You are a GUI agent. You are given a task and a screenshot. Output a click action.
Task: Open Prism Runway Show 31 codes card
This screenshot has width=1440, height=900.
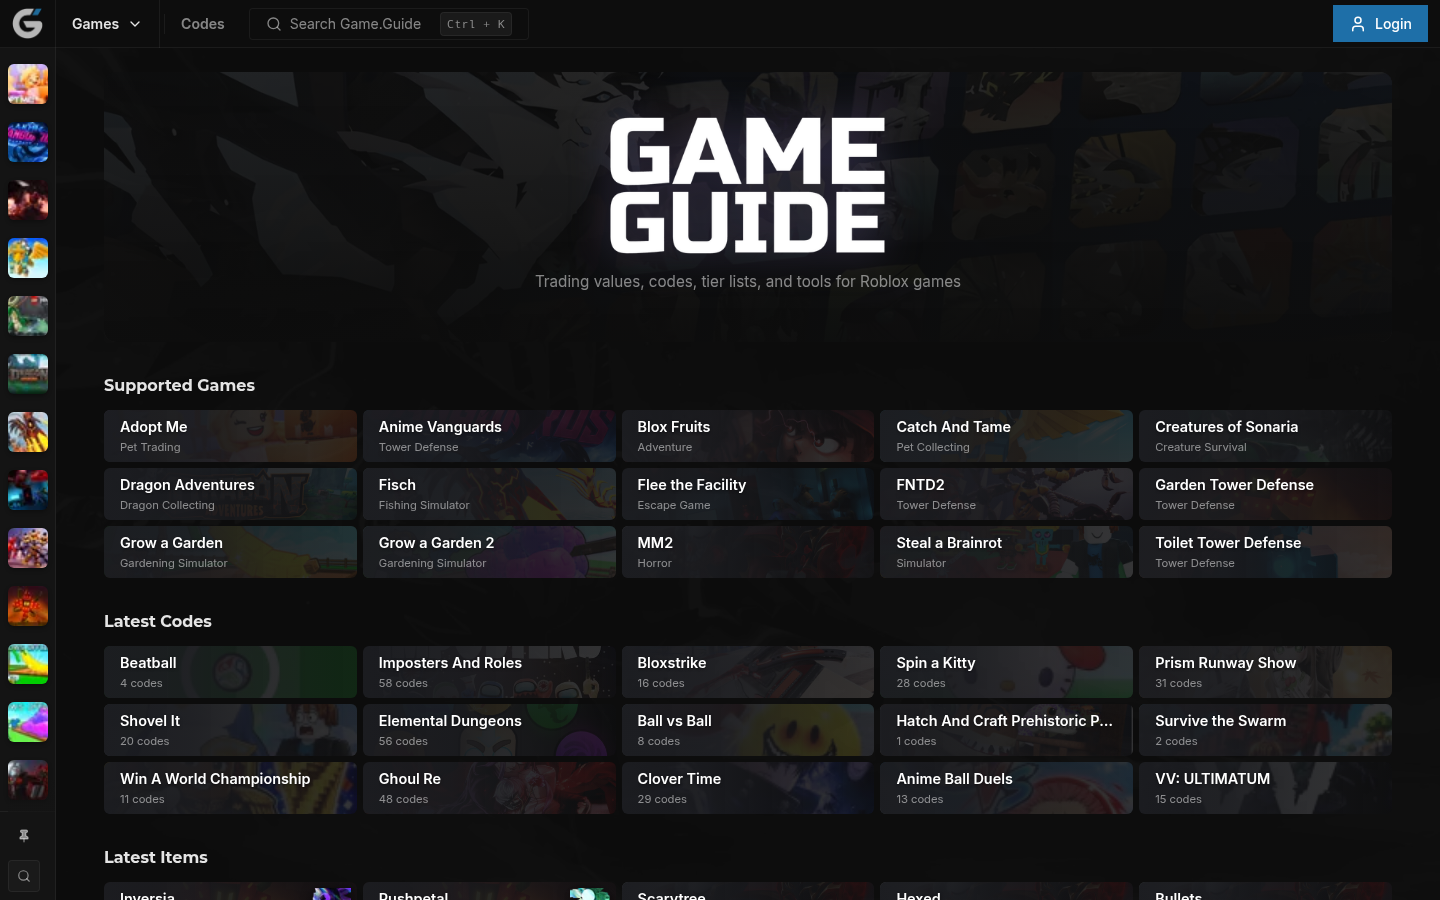[1265, 672]
